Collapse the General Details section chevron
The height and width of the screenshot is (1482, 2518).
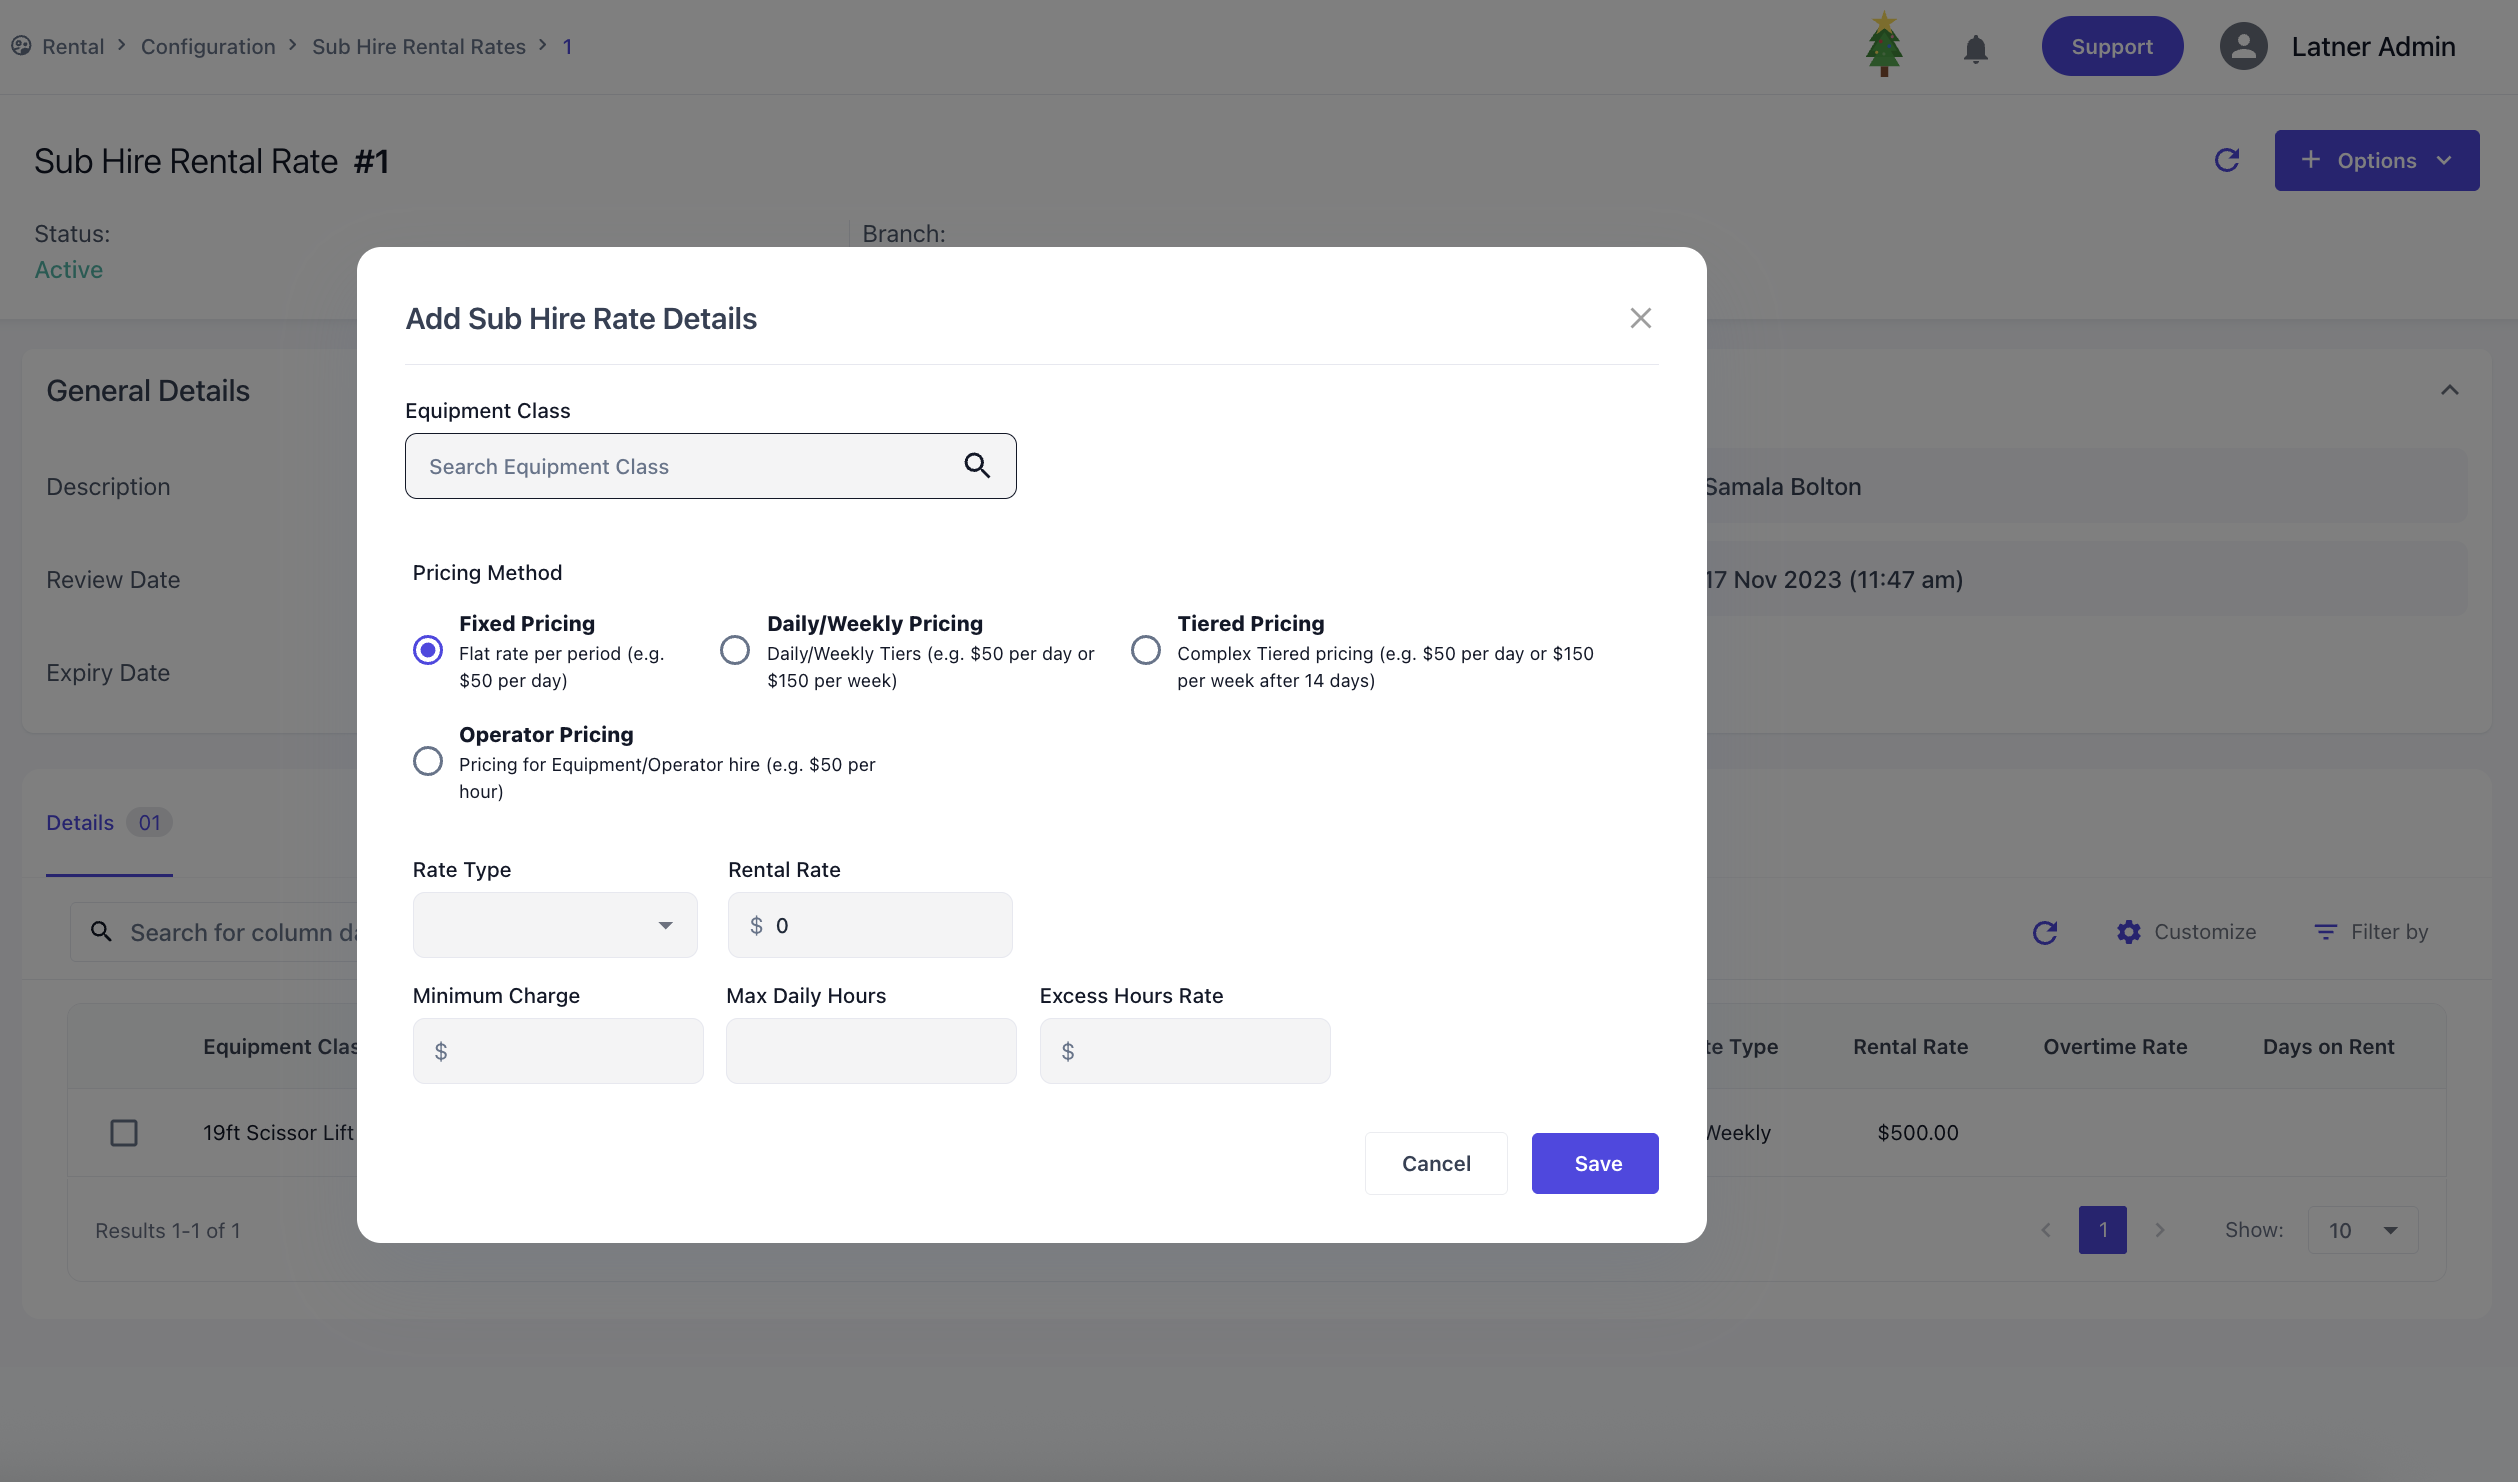[2449, 390]
